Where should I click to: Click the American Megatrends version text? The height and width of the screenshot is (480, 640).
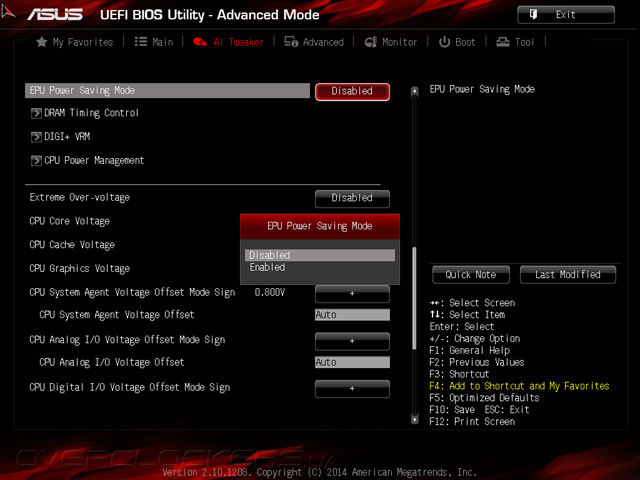320,472
